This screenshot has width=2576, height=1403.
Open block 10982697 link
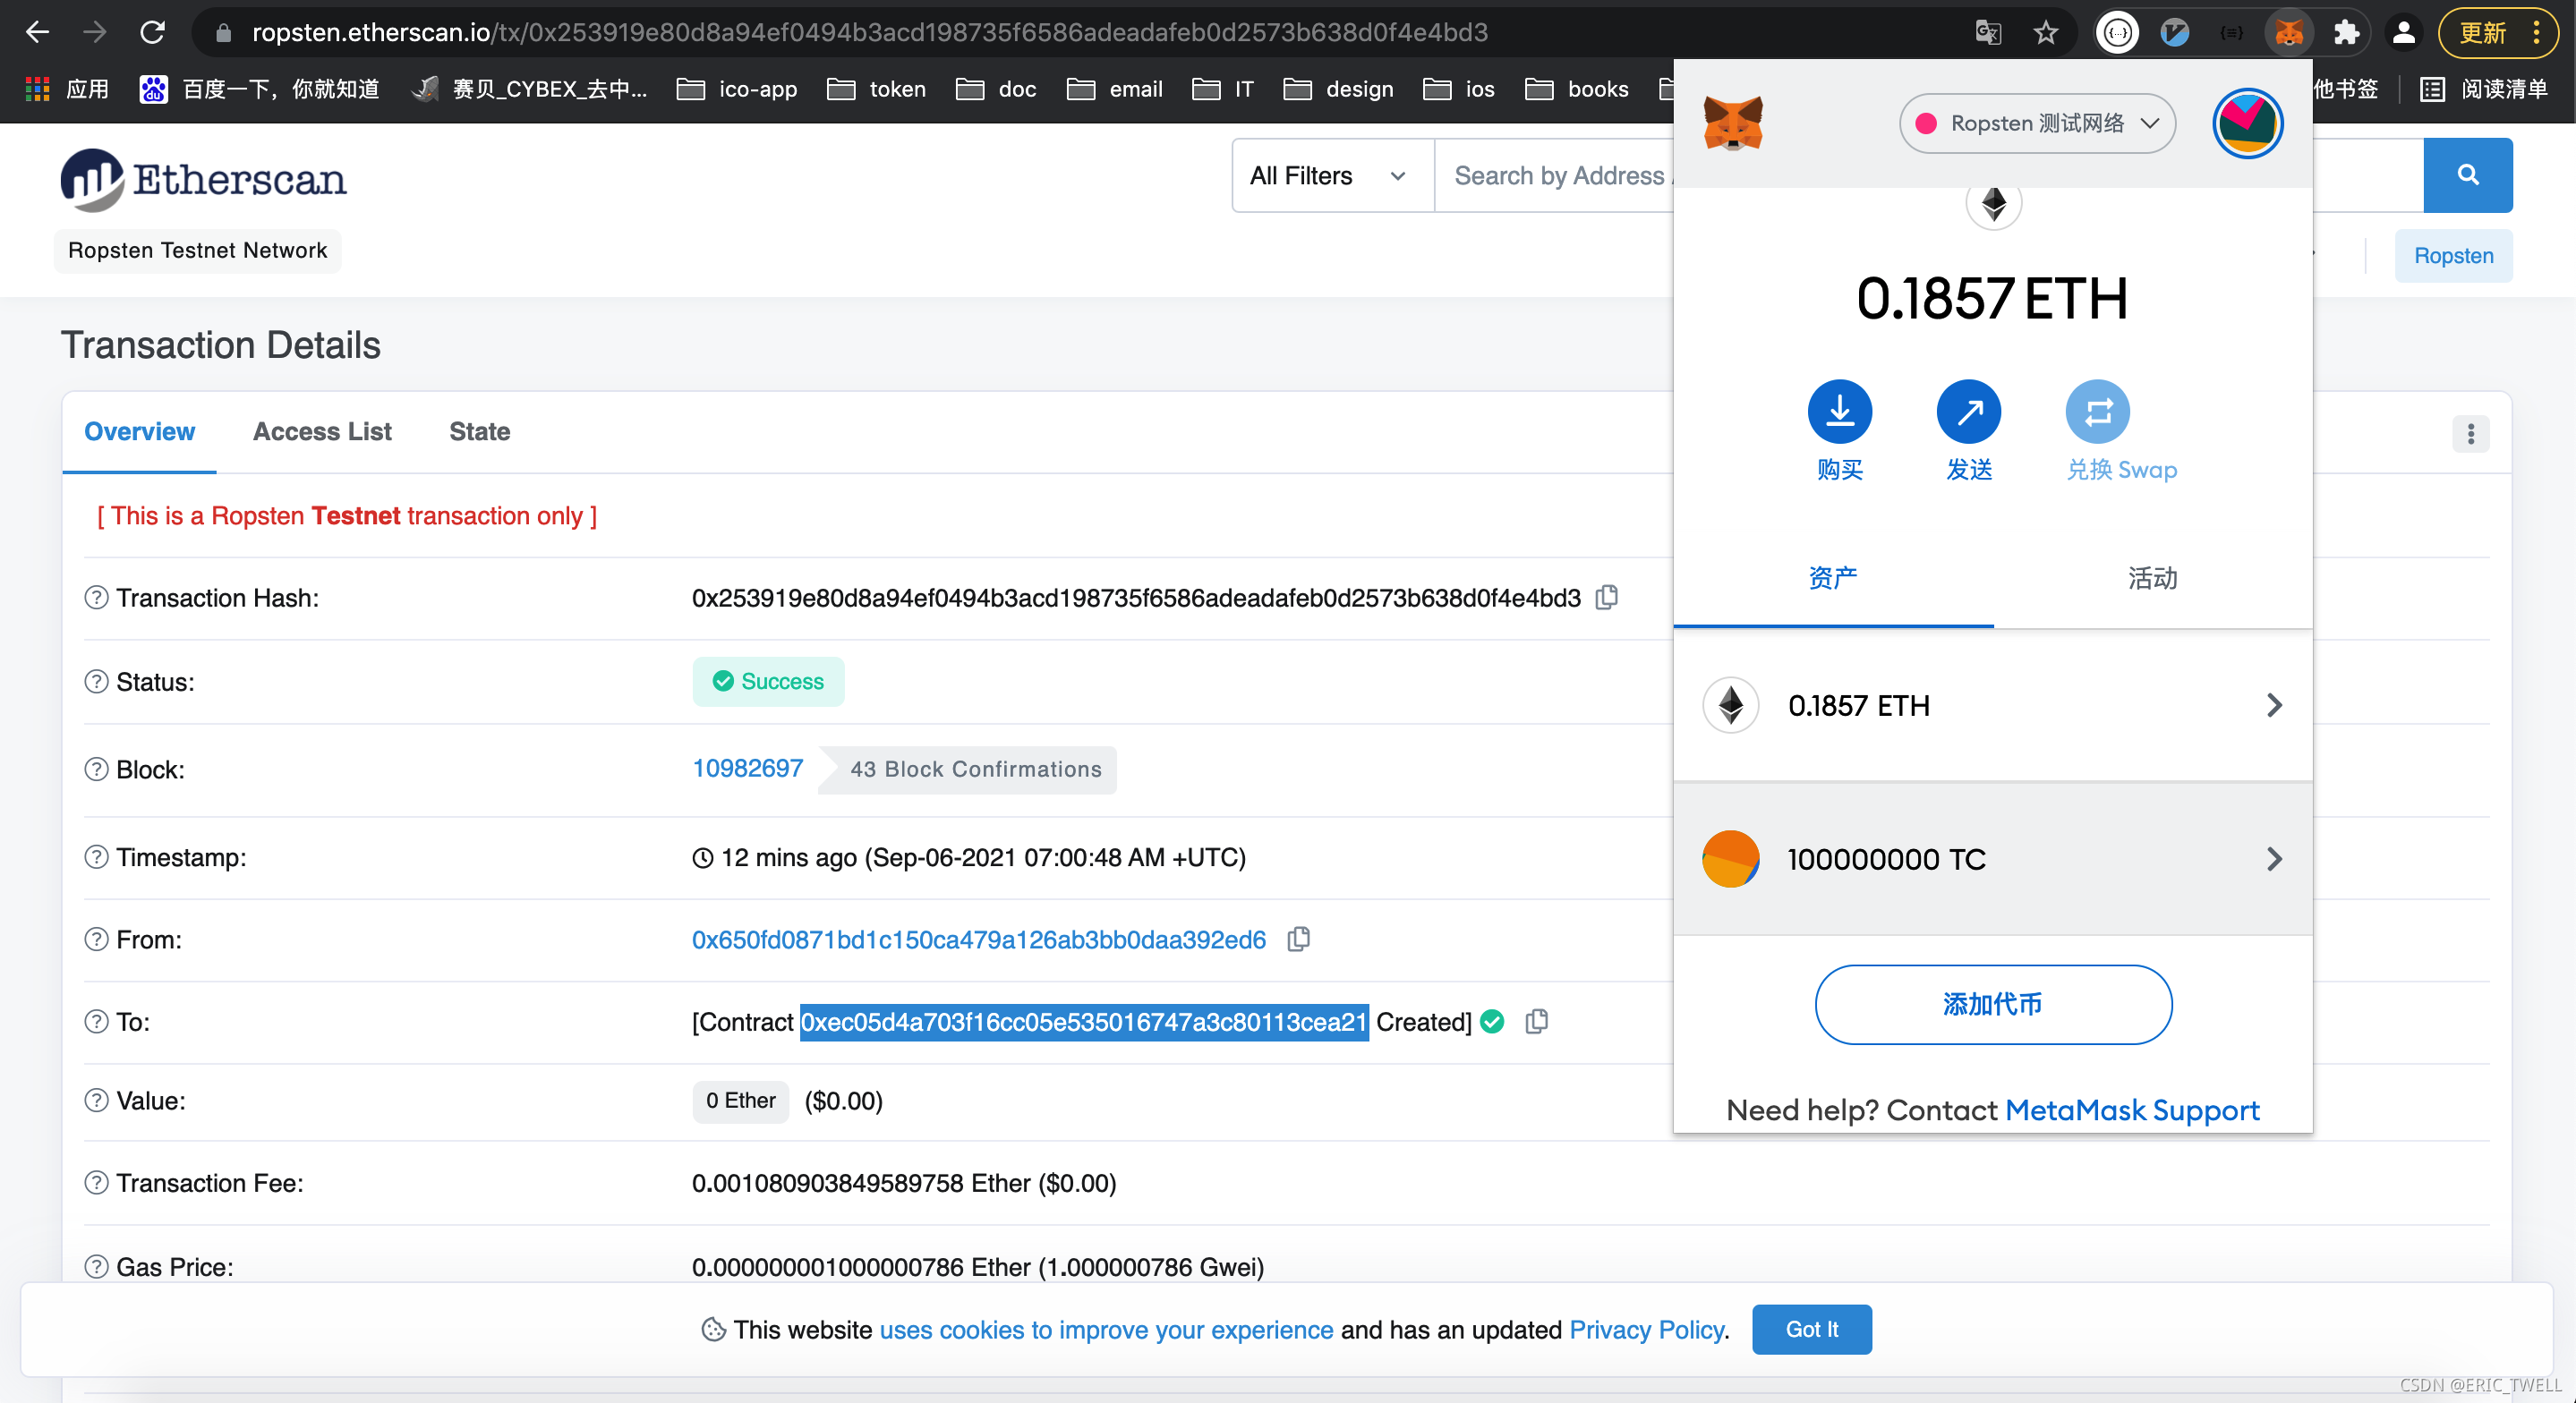(x=747, y=768)
